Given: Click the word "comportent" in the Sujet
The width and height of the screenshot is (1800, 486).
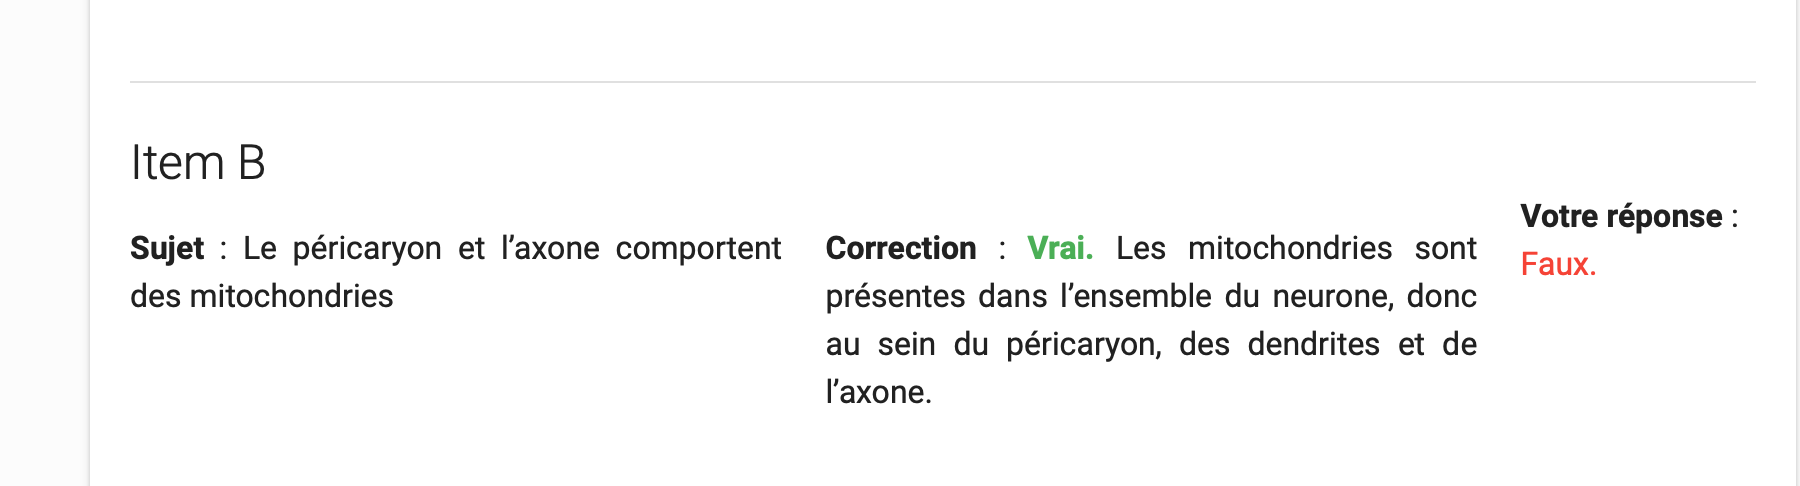Looking at the screenshot, I should (x=698, y=248).
